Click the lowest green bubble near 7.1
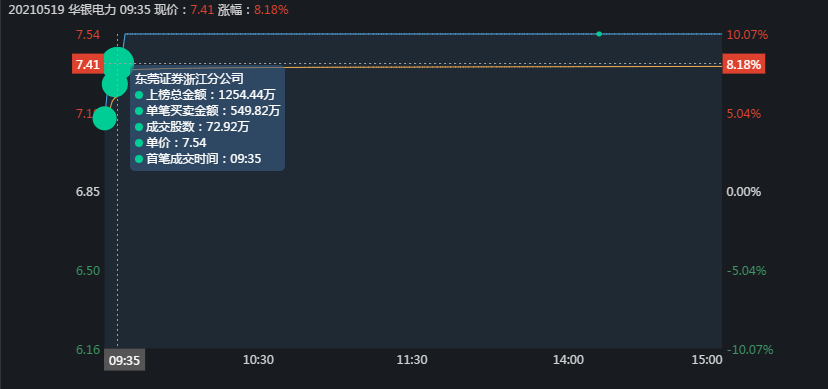This screenshot has height=389, width=828. (x=105, y=118)
